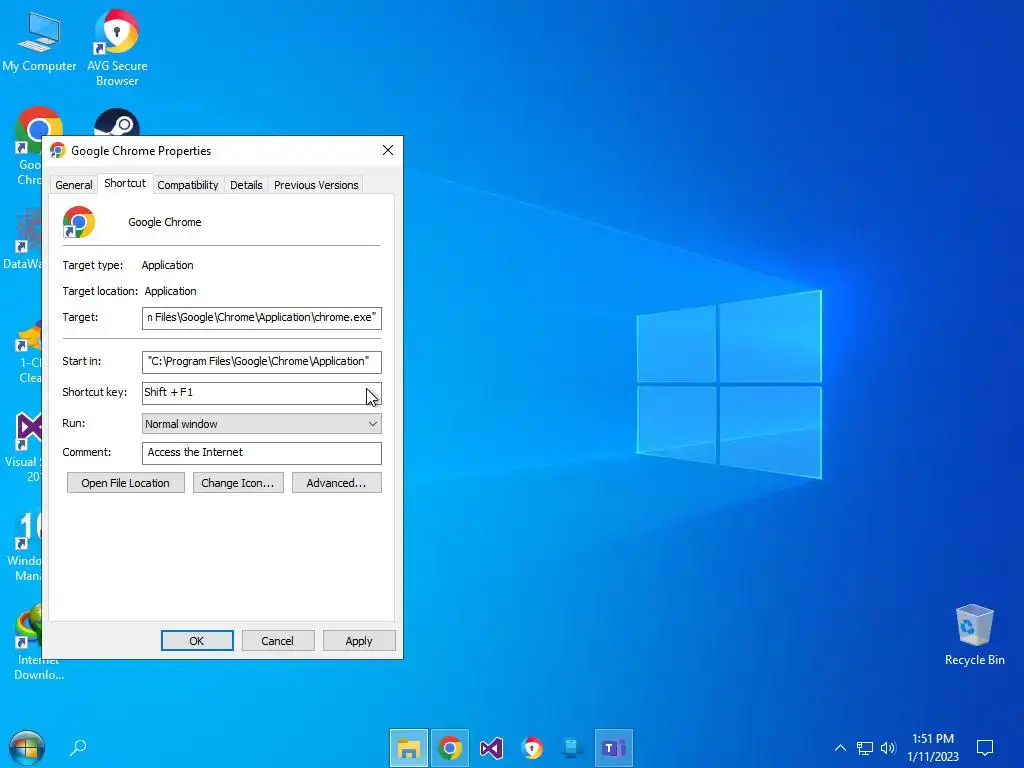Open taskbar search magnifier
1024x768 pixels.
(x=78, y=747)
